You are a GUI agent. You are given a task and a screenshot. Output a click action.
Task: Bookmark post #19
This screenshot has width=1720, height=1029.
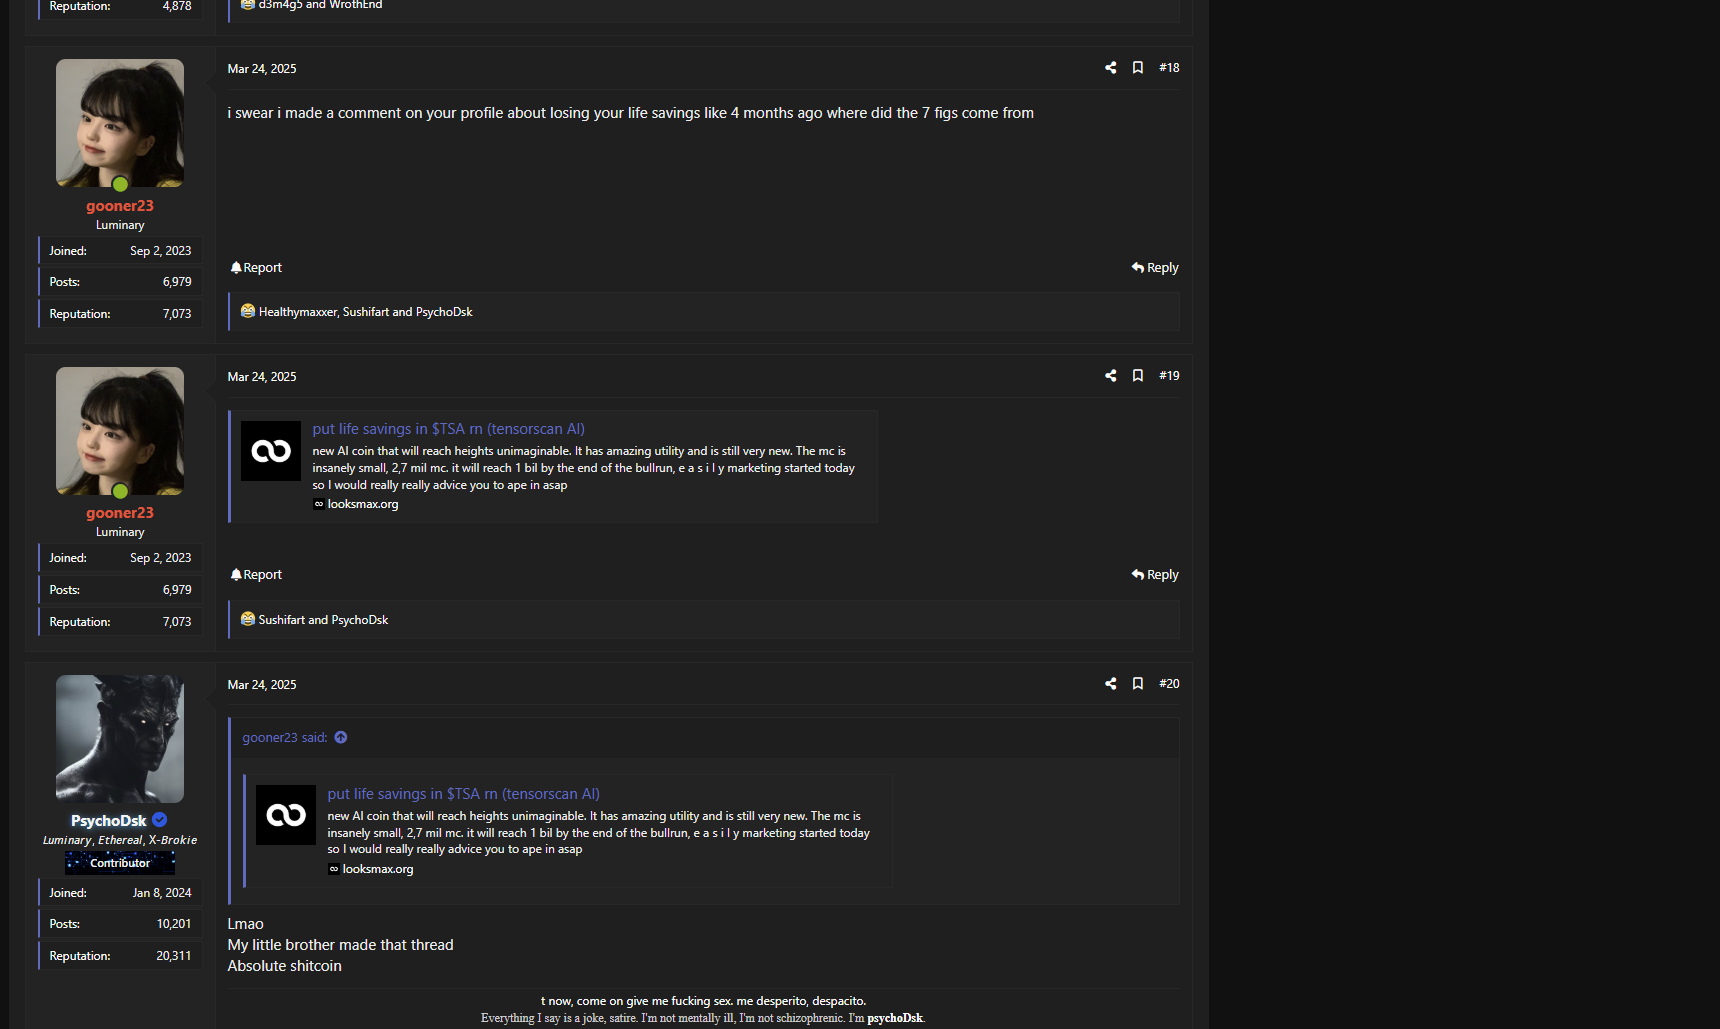[x=1137, y=376]
